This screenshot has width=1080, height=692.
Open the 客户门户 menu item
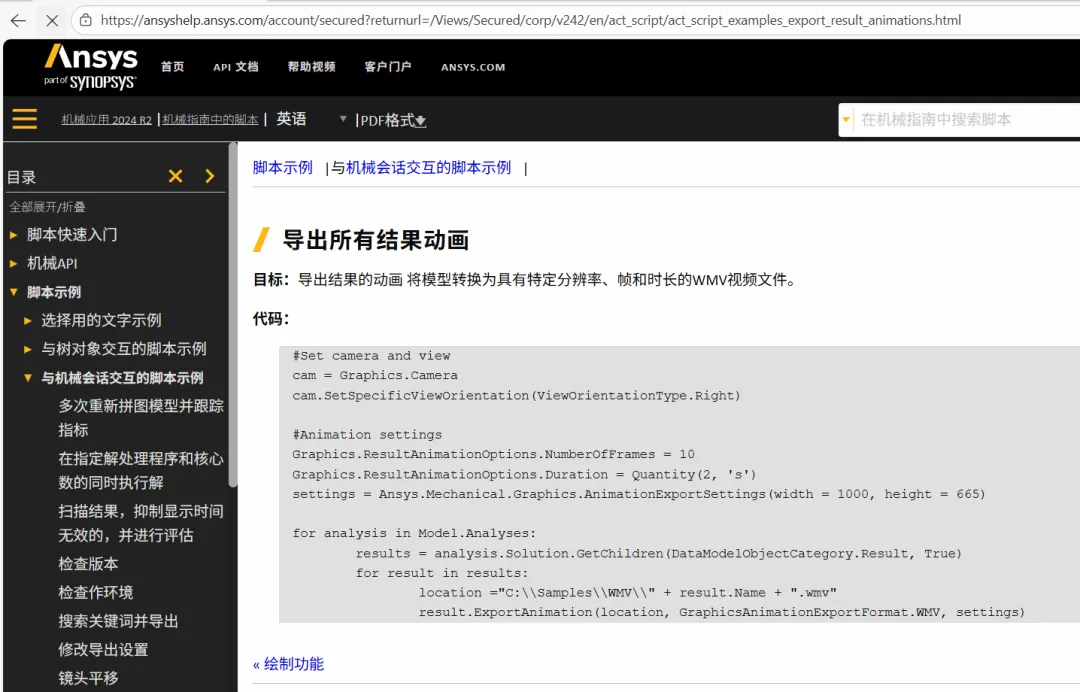(x=388, y=67)
